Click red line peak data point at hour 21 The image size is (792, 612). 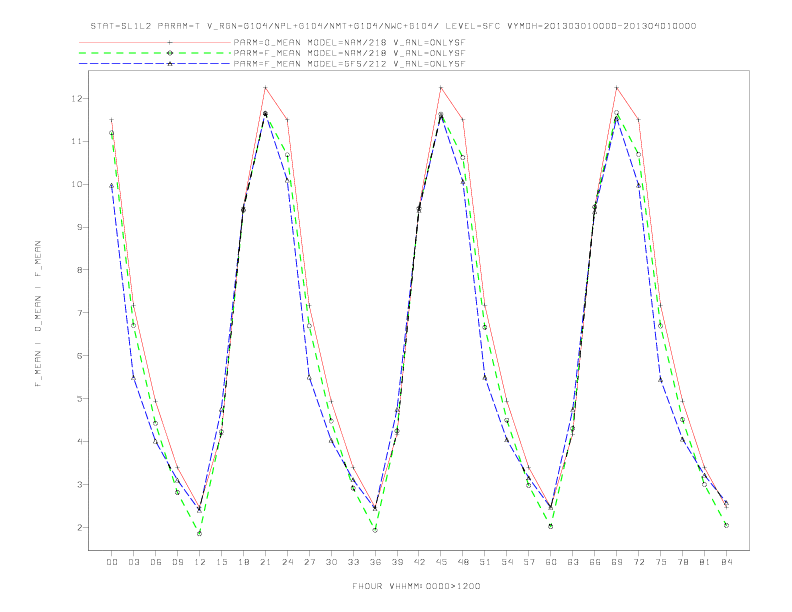(265, 88)
